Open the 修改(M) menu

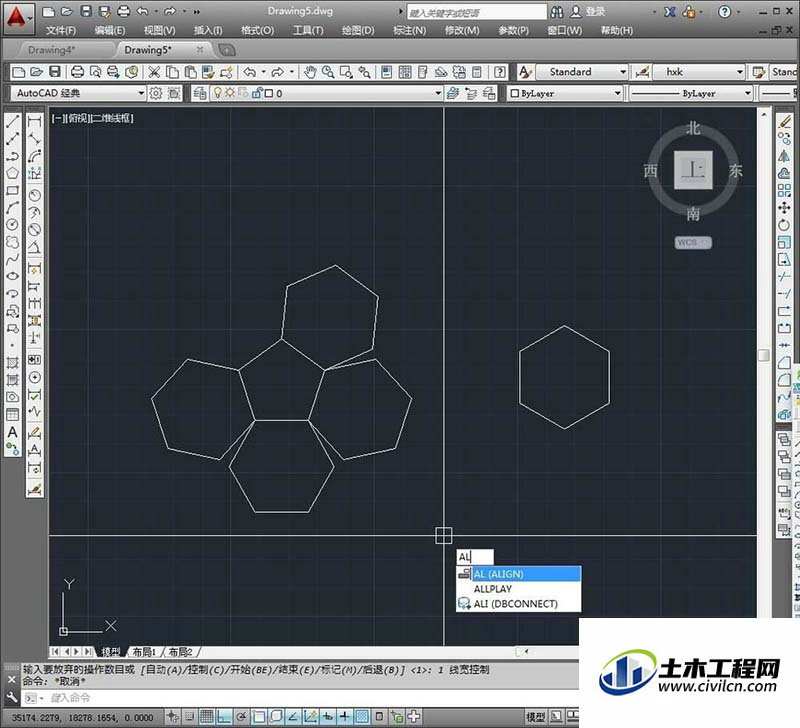(462, 31)
